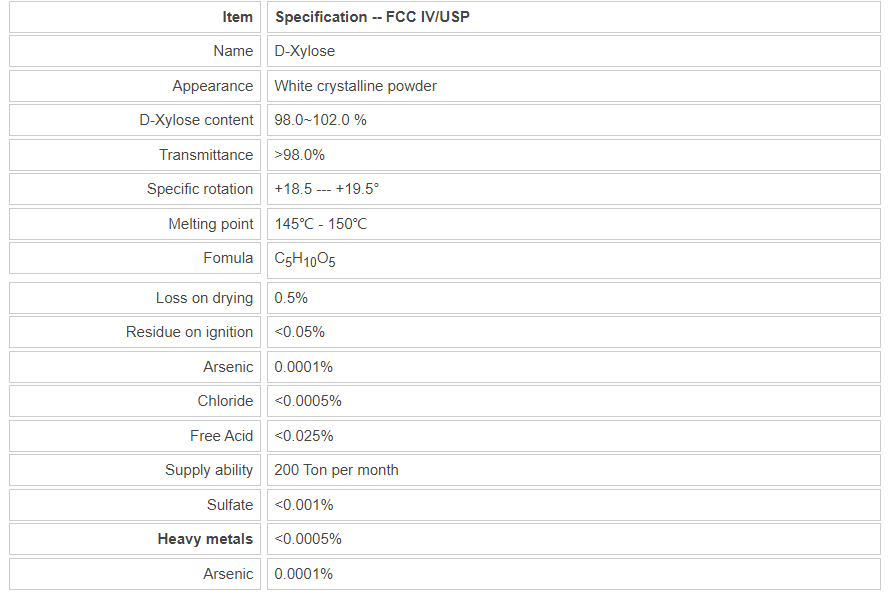The width and height of the screenshot is (889, 599).
Task: Click the bold "Heavy metals" label
Action: 205,539
